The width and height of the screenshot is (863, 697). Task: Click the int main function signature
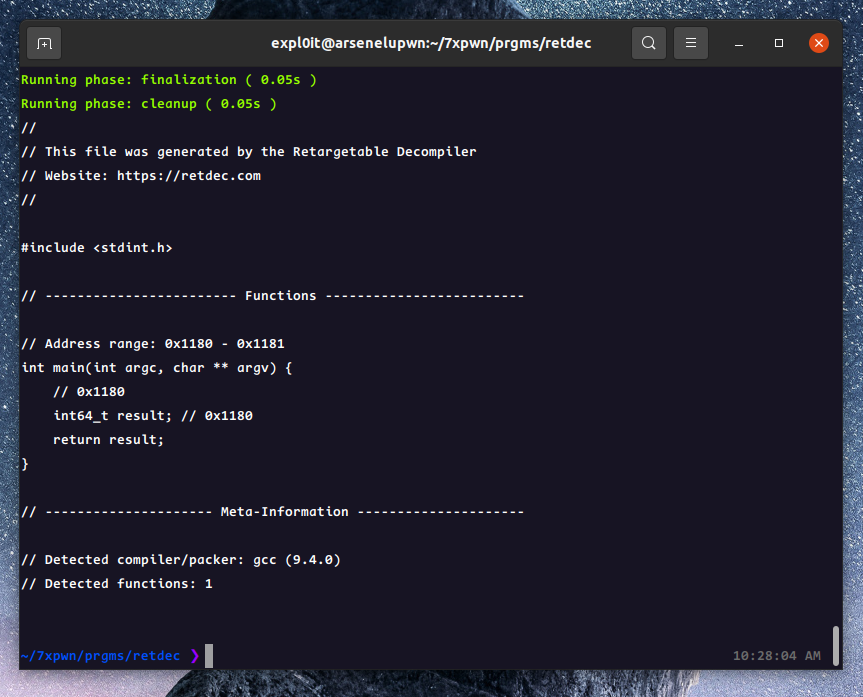click(x=157, y=368)
